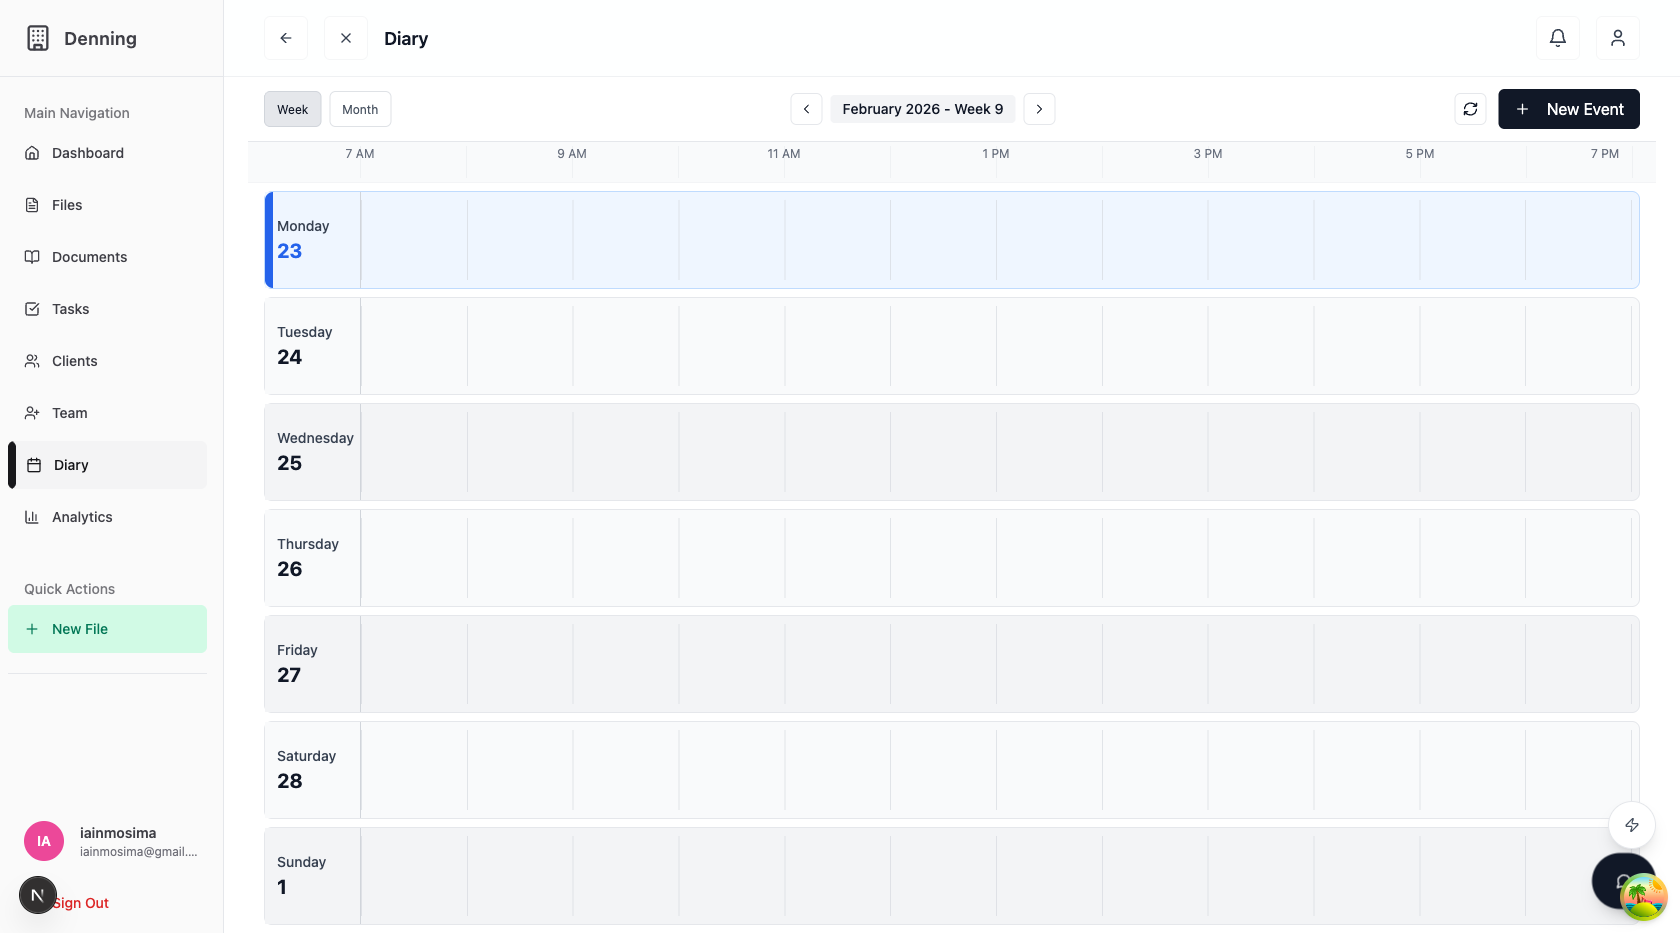Select the Files icon in navigation

coord(32,204)
